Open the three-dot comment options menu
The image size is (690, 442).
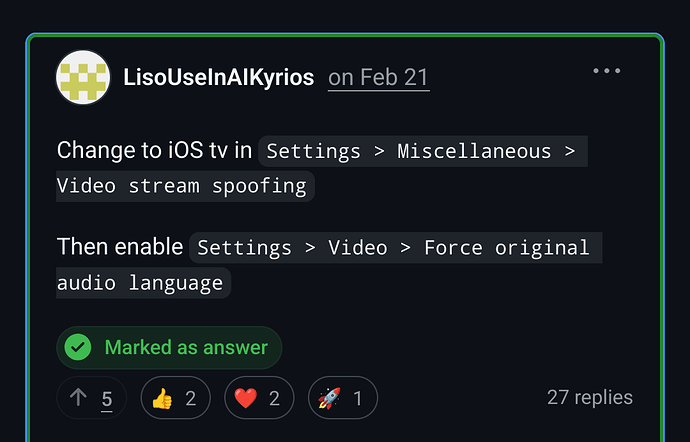607,71
